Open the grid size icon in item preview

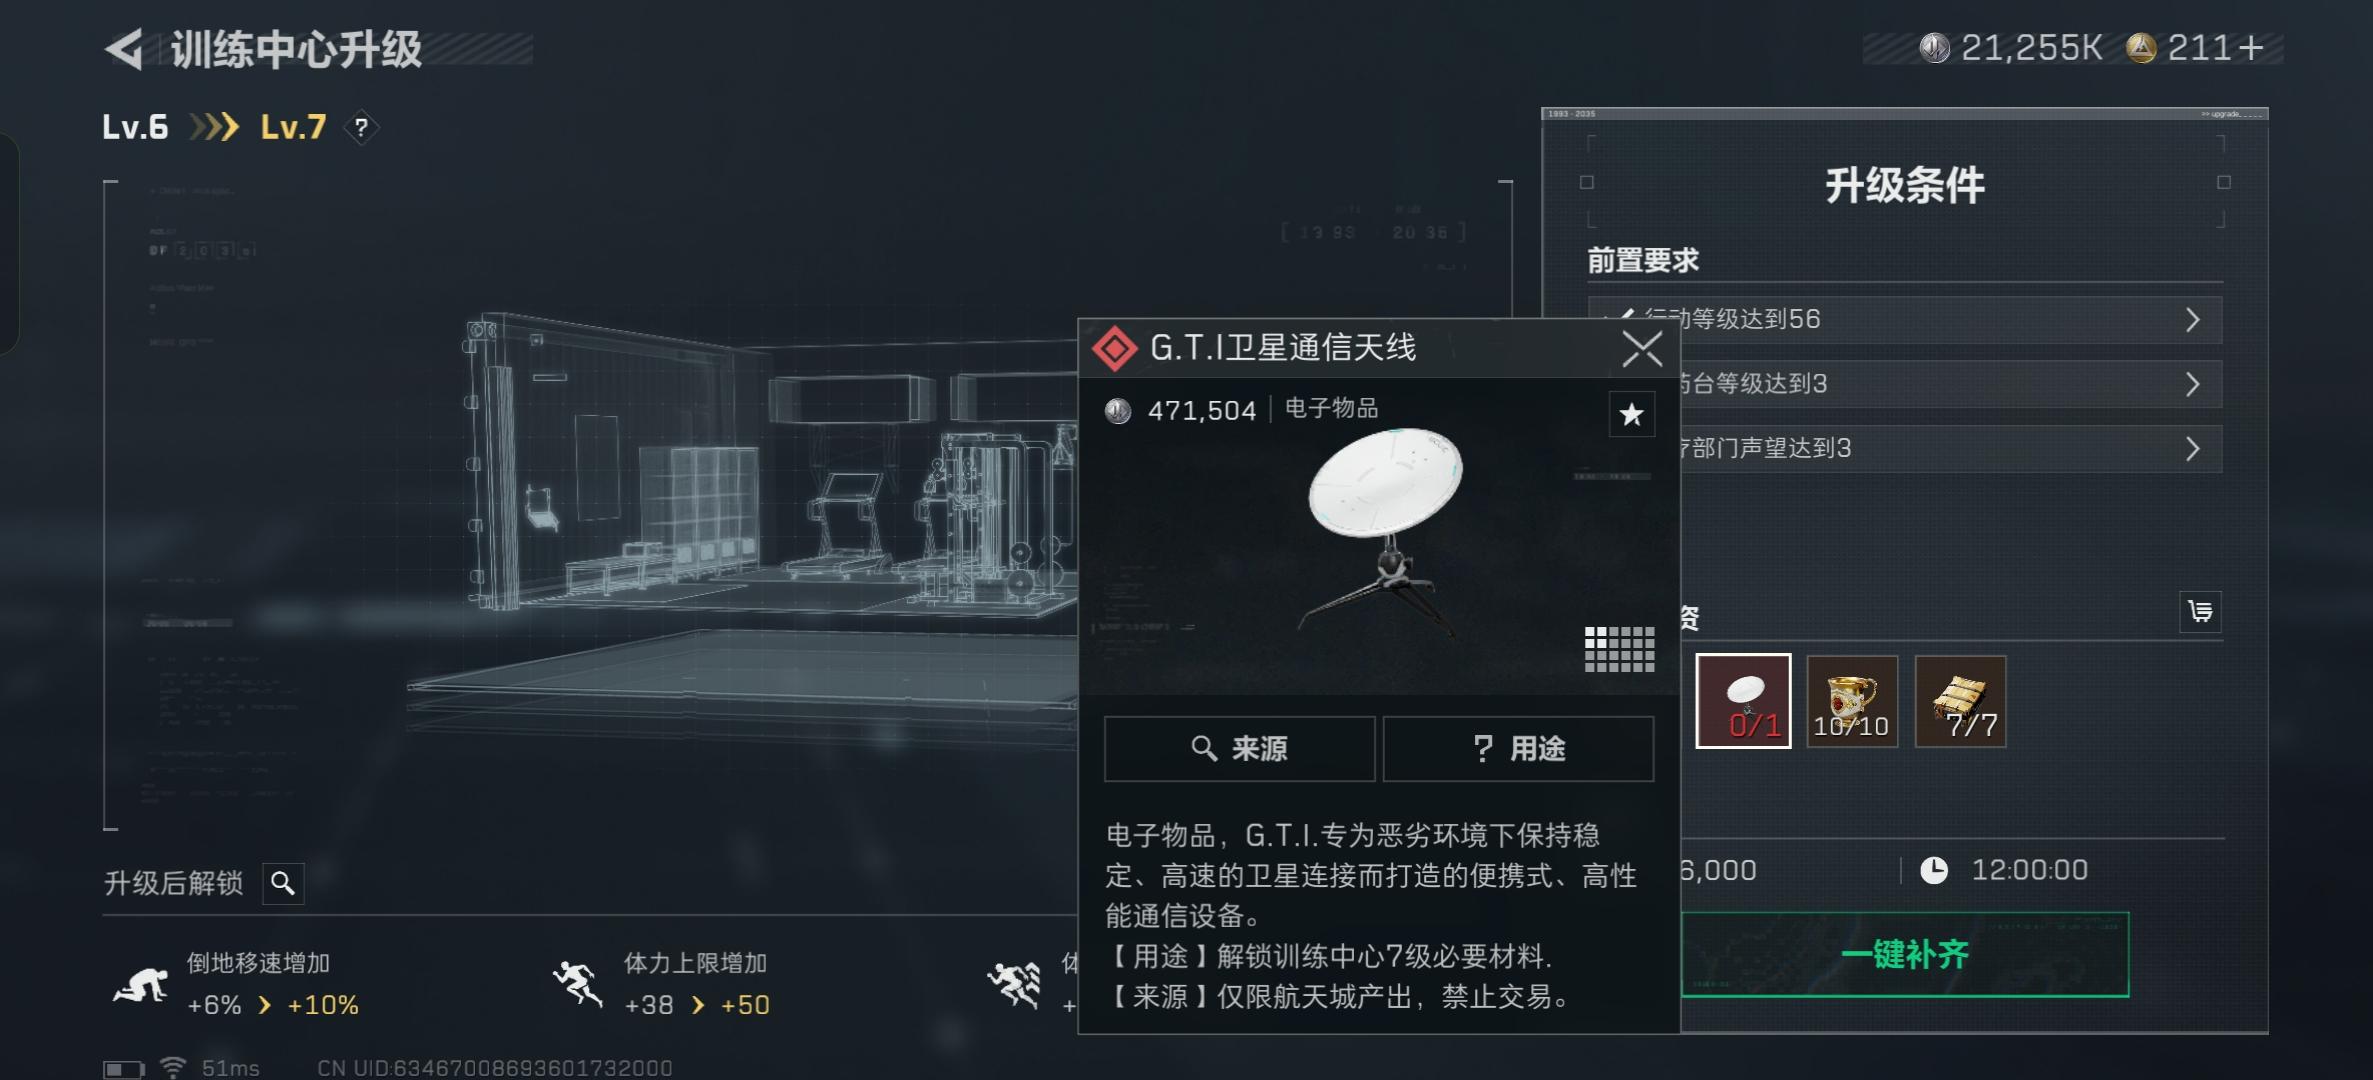[1619, 649]
